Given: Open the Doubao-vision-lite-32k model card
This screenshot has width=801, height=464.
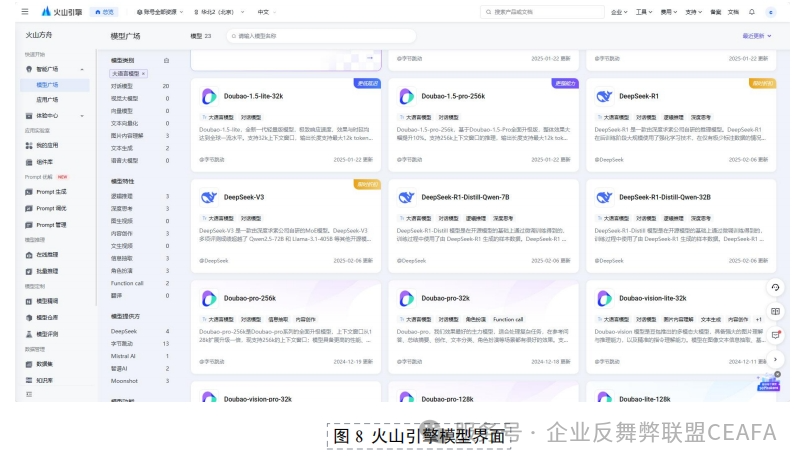Looking at the screenshot, I should point(681,327).
